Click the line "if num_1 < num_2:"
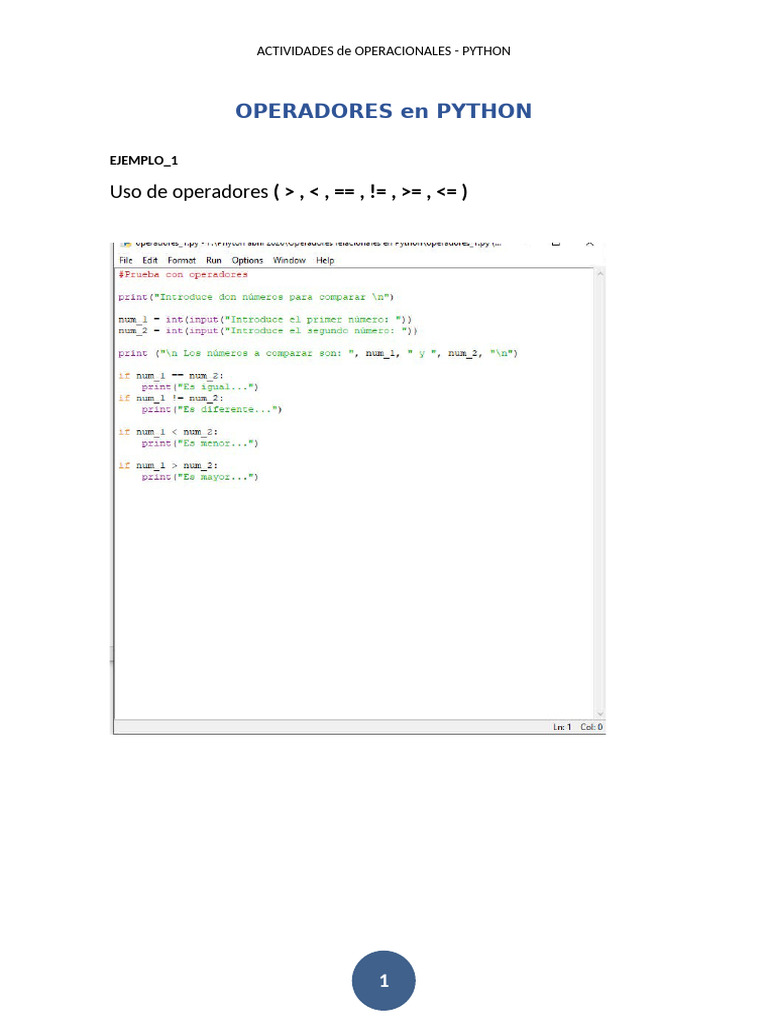 coord(168,432)
